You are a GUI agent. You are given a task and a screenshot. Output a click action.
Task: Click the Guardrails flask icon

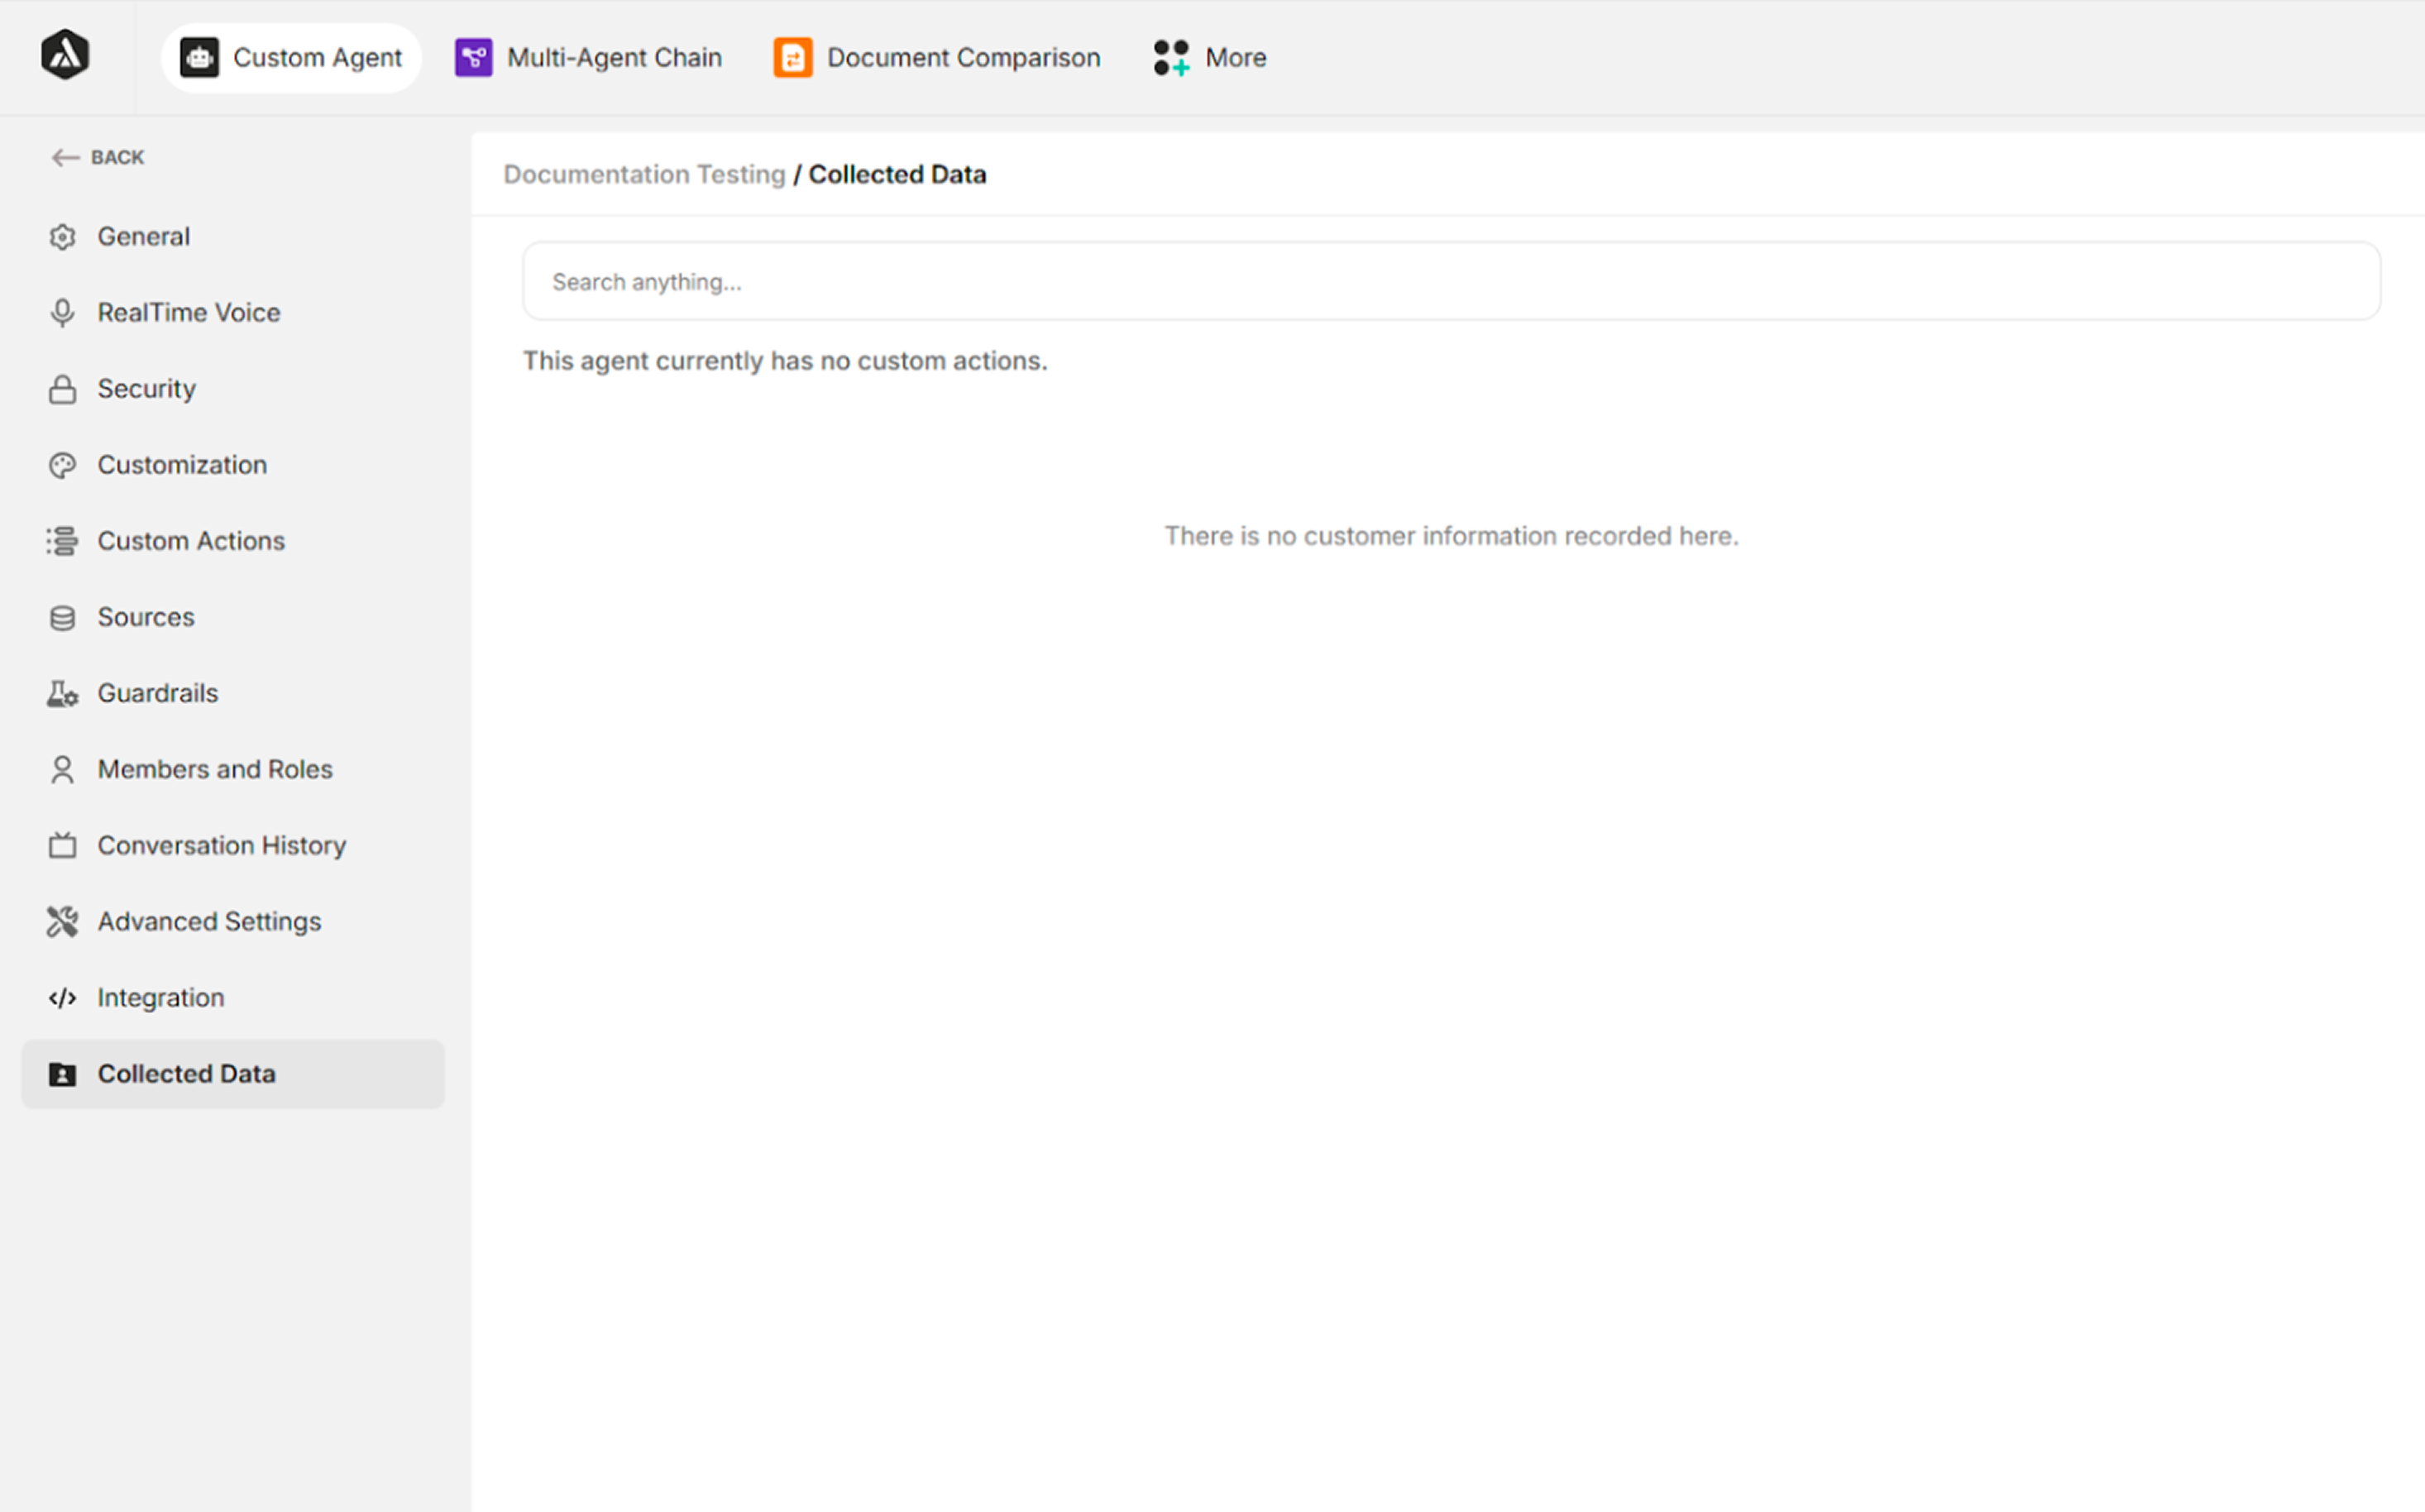pos(62,693)
